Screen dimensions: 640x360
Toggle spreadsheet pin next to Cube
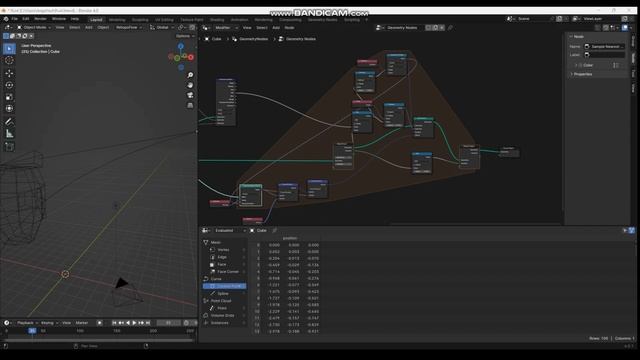(x=275, y=231)
